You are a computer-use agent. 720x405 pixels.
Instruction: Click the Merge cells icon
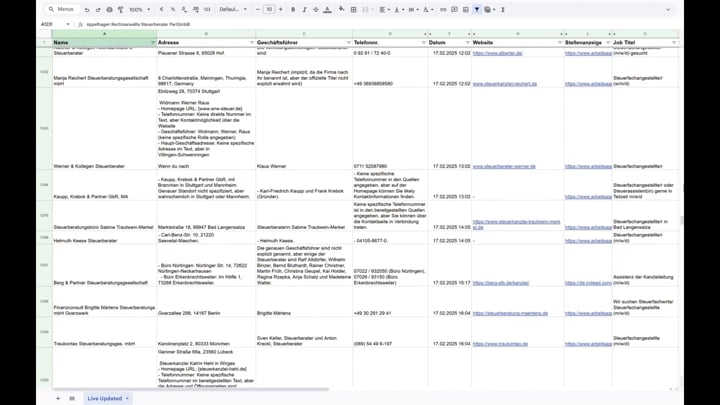tap(366, 10)
